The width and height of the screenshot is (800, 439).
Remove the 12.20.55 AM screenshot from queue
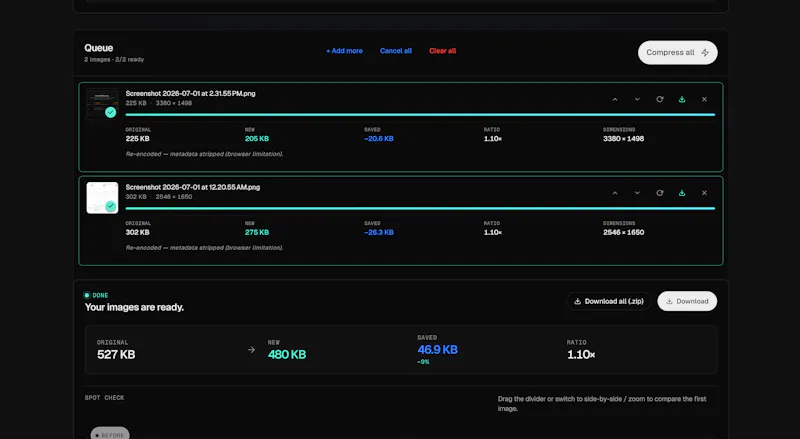[x=704, y=193]
